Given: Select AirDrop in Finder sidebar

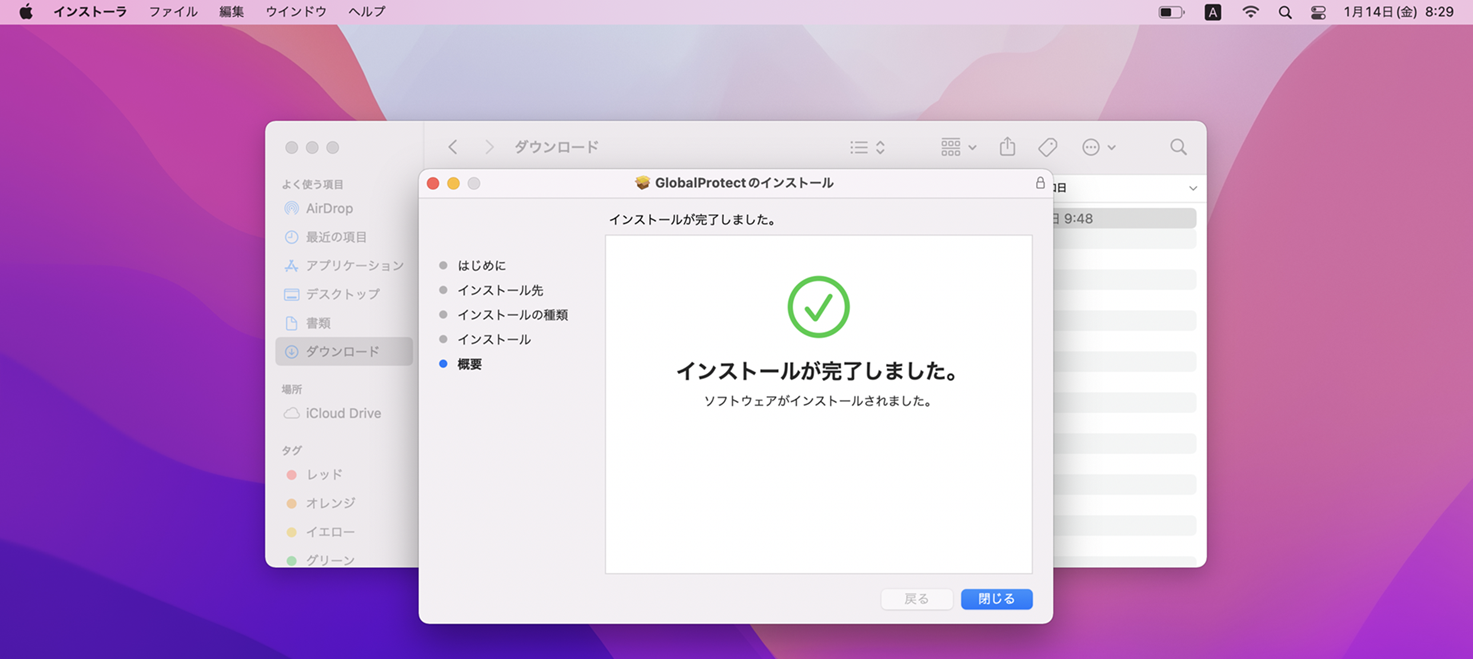Looking at the screenshot, I should [344, 209].
